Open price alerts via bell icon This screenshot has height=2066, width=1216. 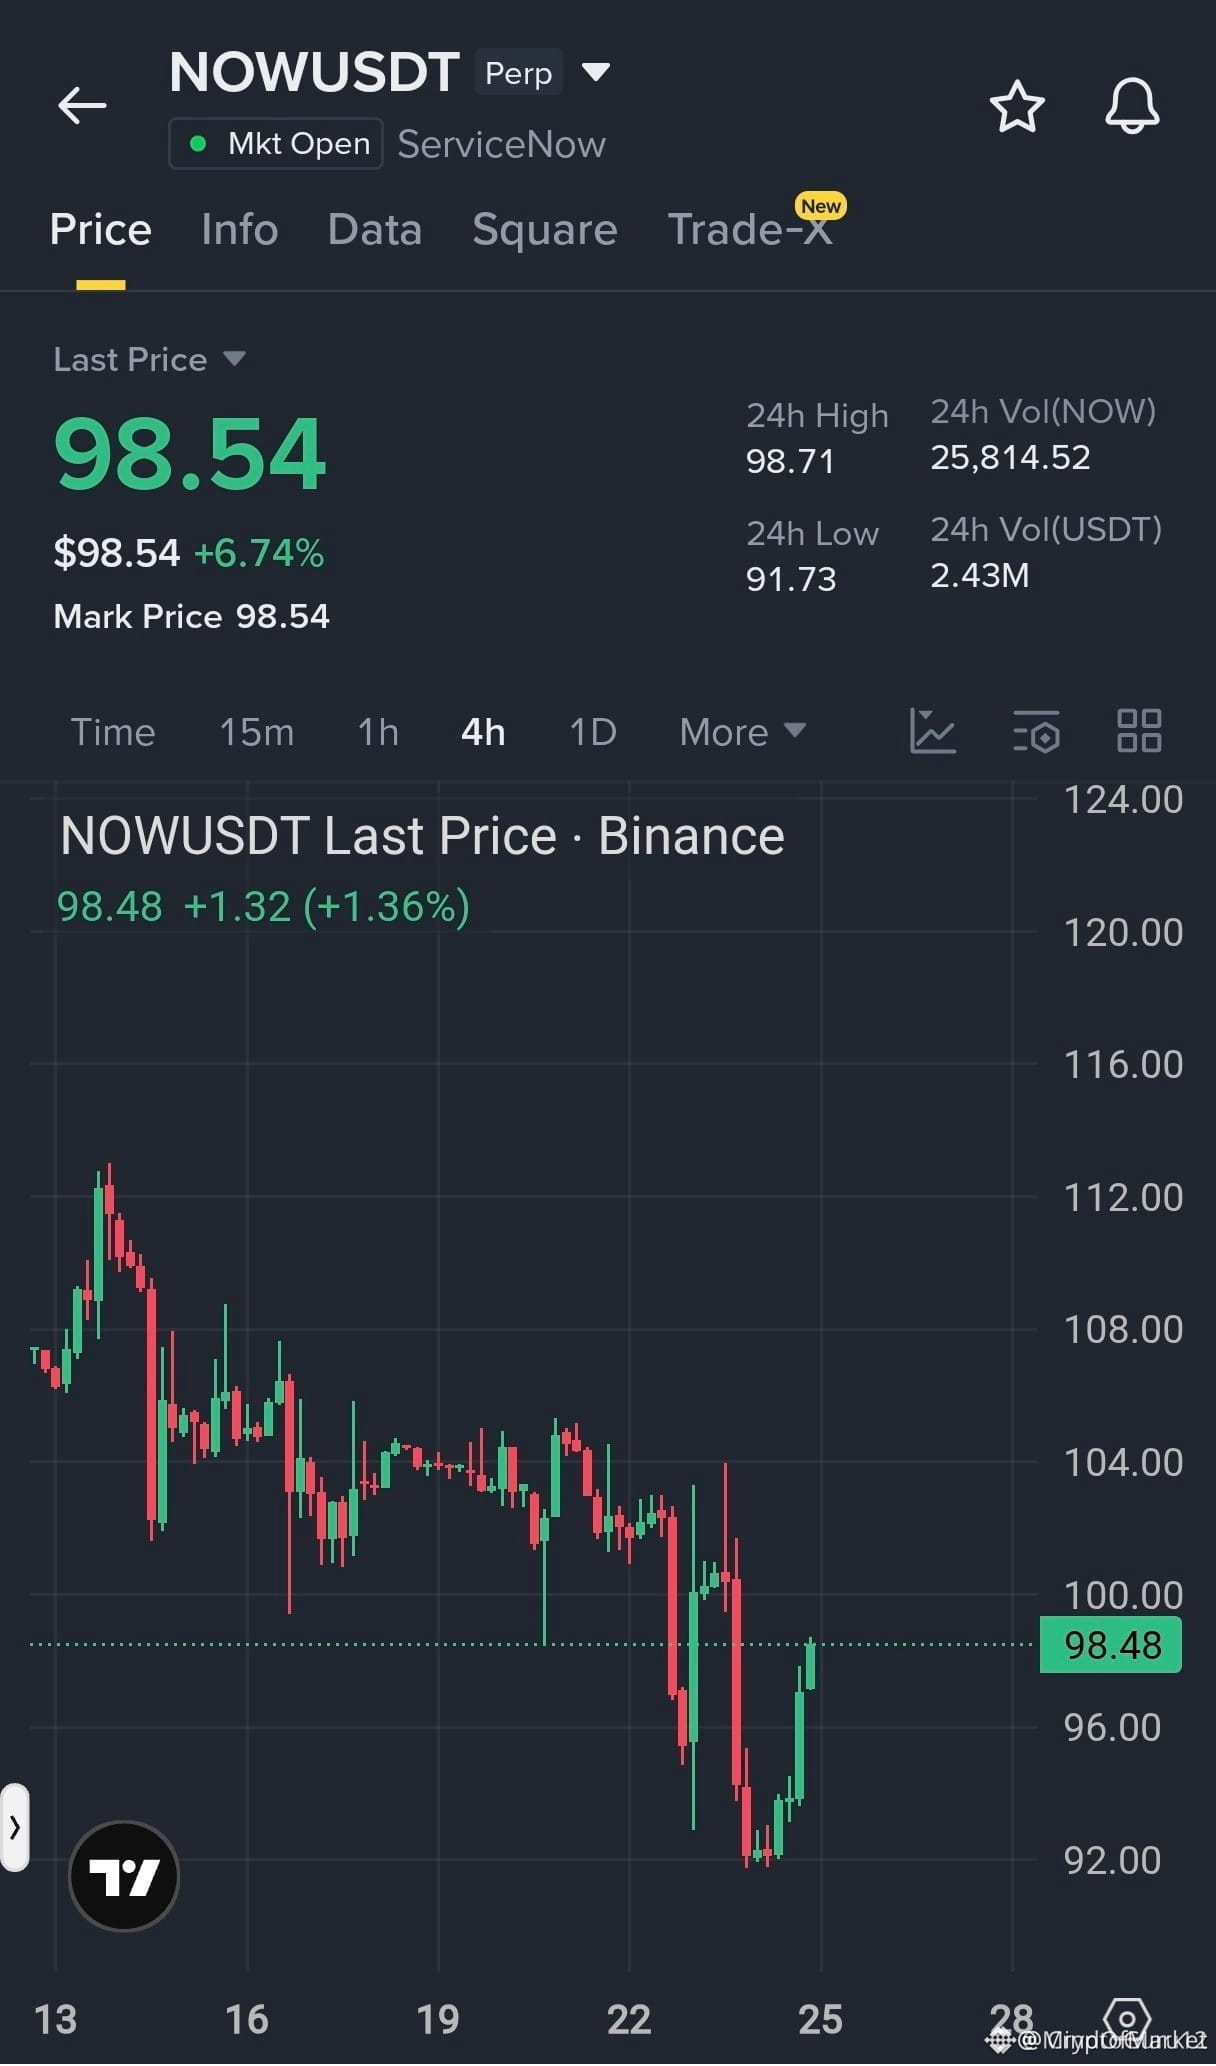[x=1132, y=106]
